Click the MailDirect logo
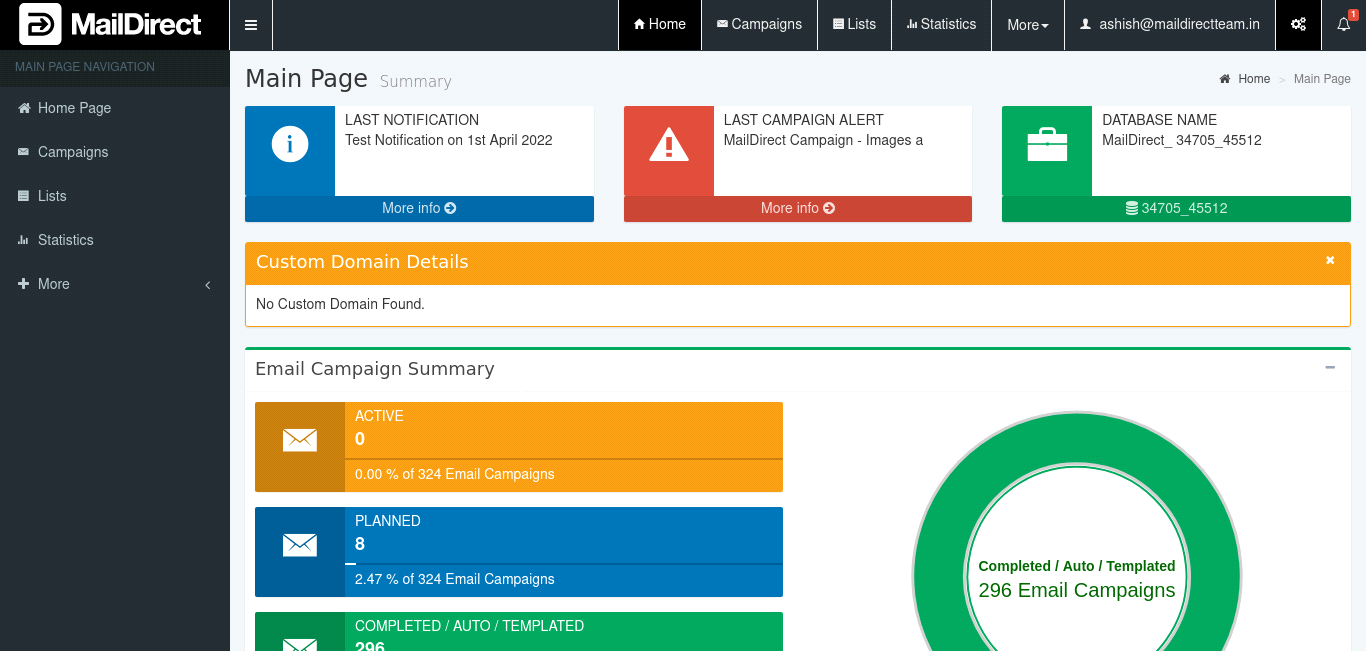The height and width of the screenshot is (651, 1366). (111, 25)
